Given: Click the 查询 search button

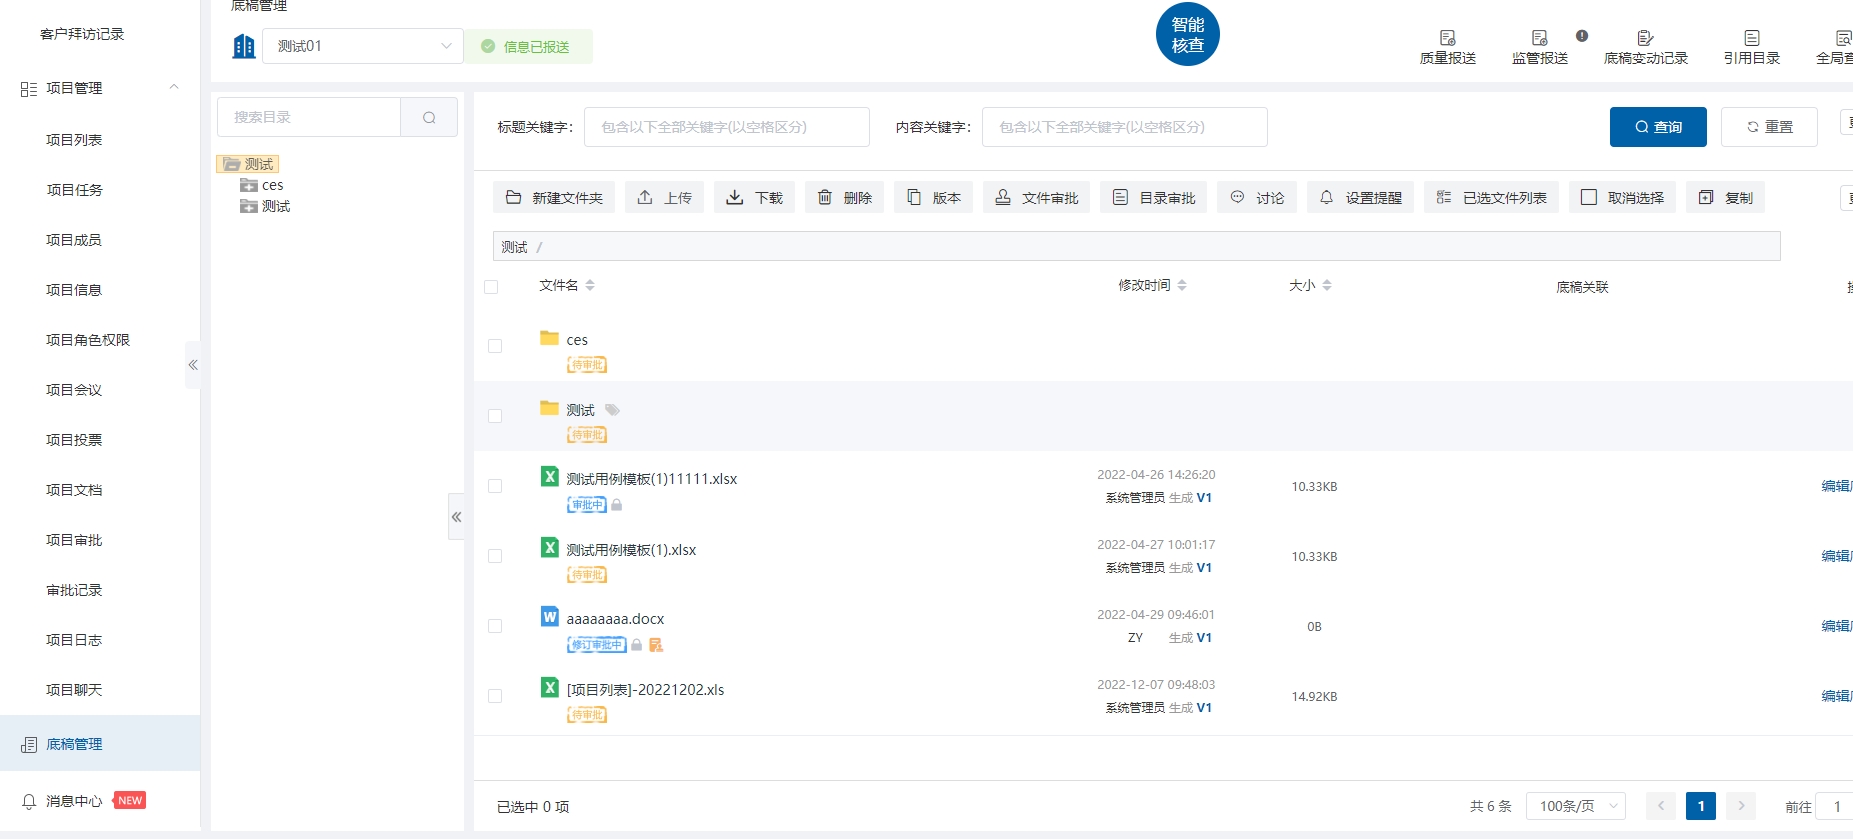Looking at the screenshot, I should 1658,127.
